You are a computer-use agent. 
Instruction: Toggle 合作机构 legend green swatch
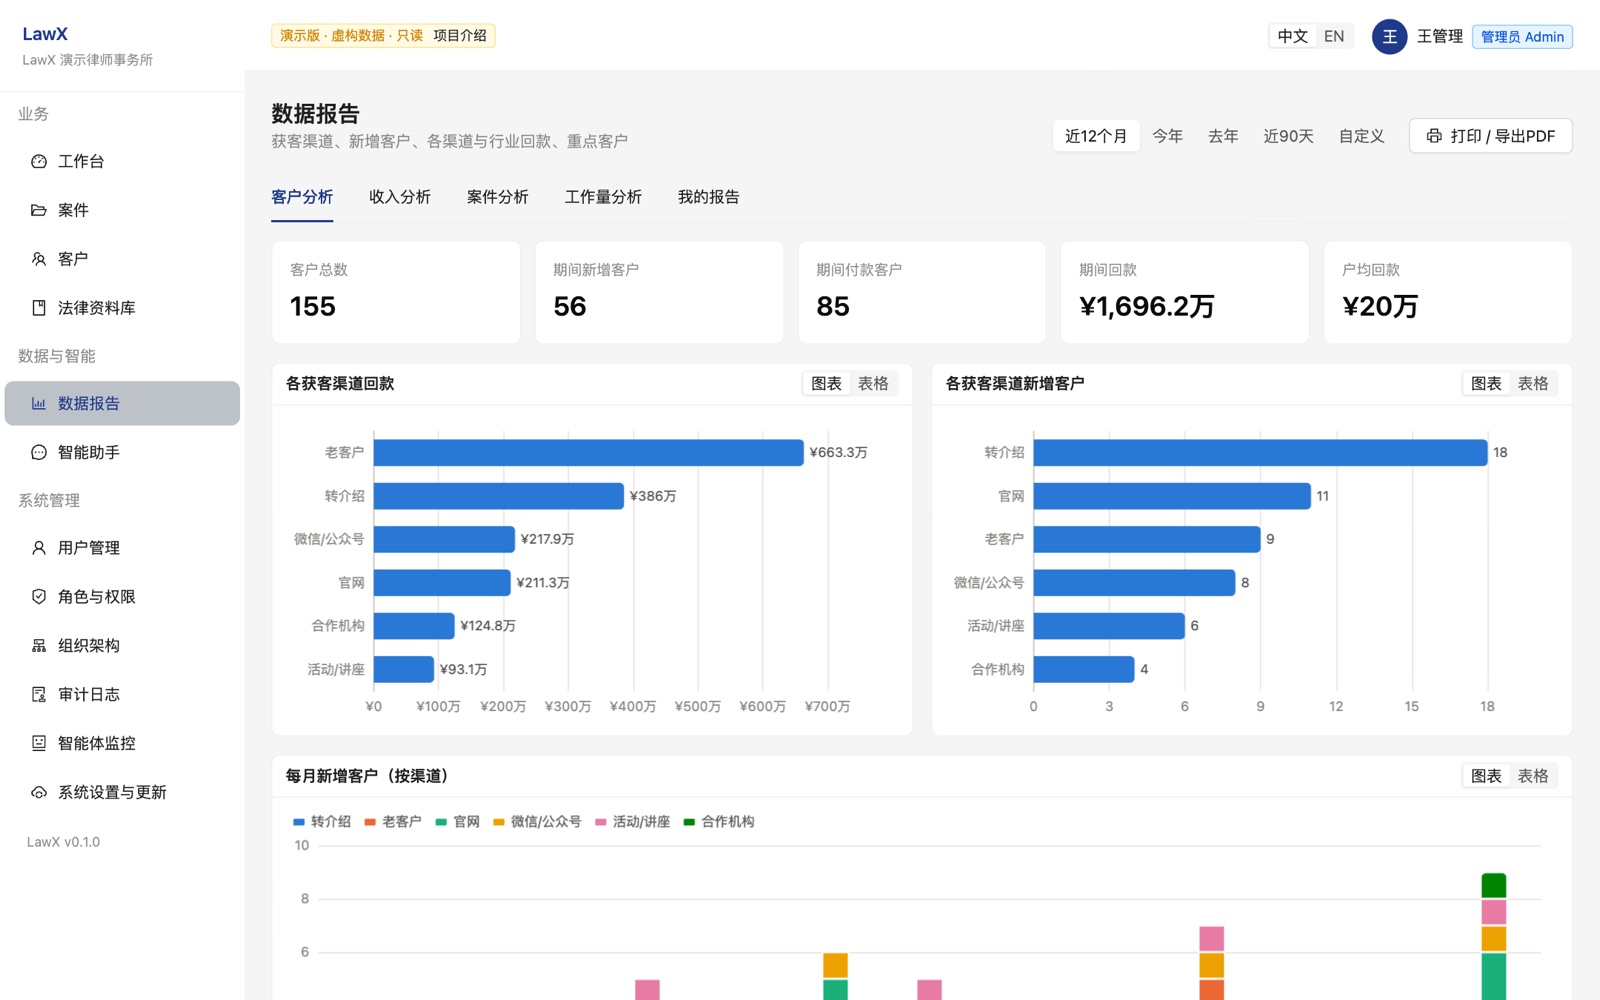689,822
